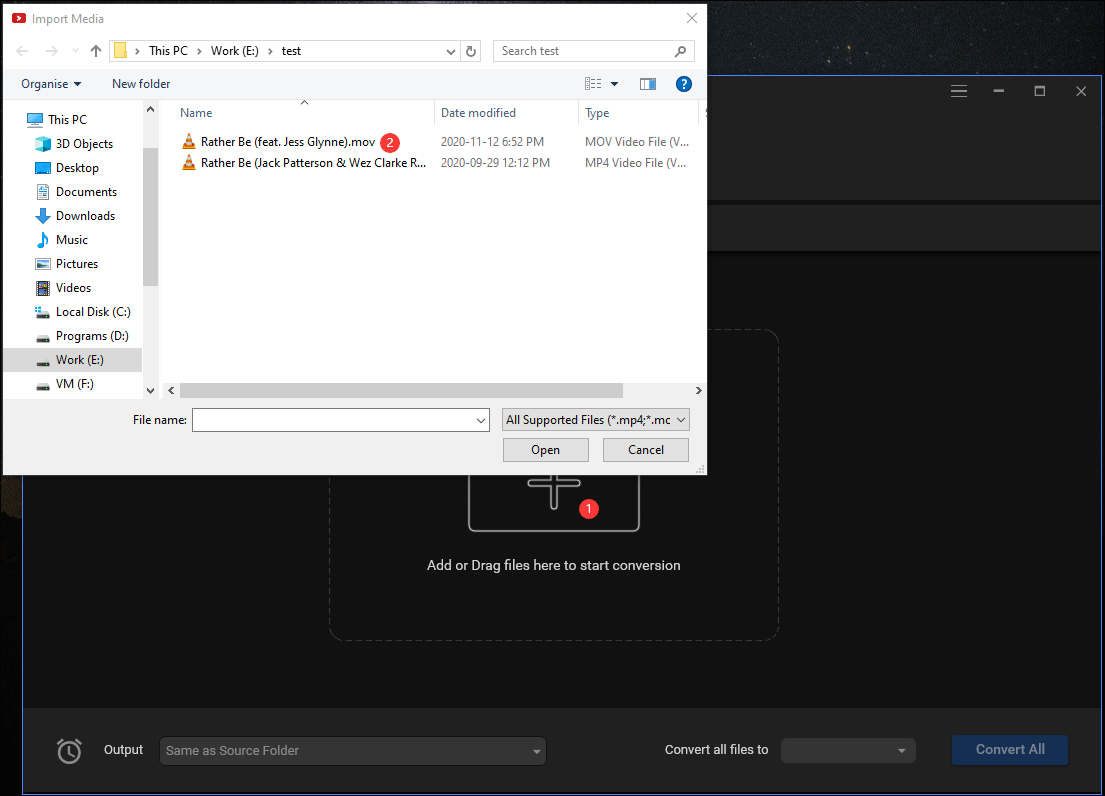
Task: Open Videos in the sidebar
Action: click(x=63, y=287)
